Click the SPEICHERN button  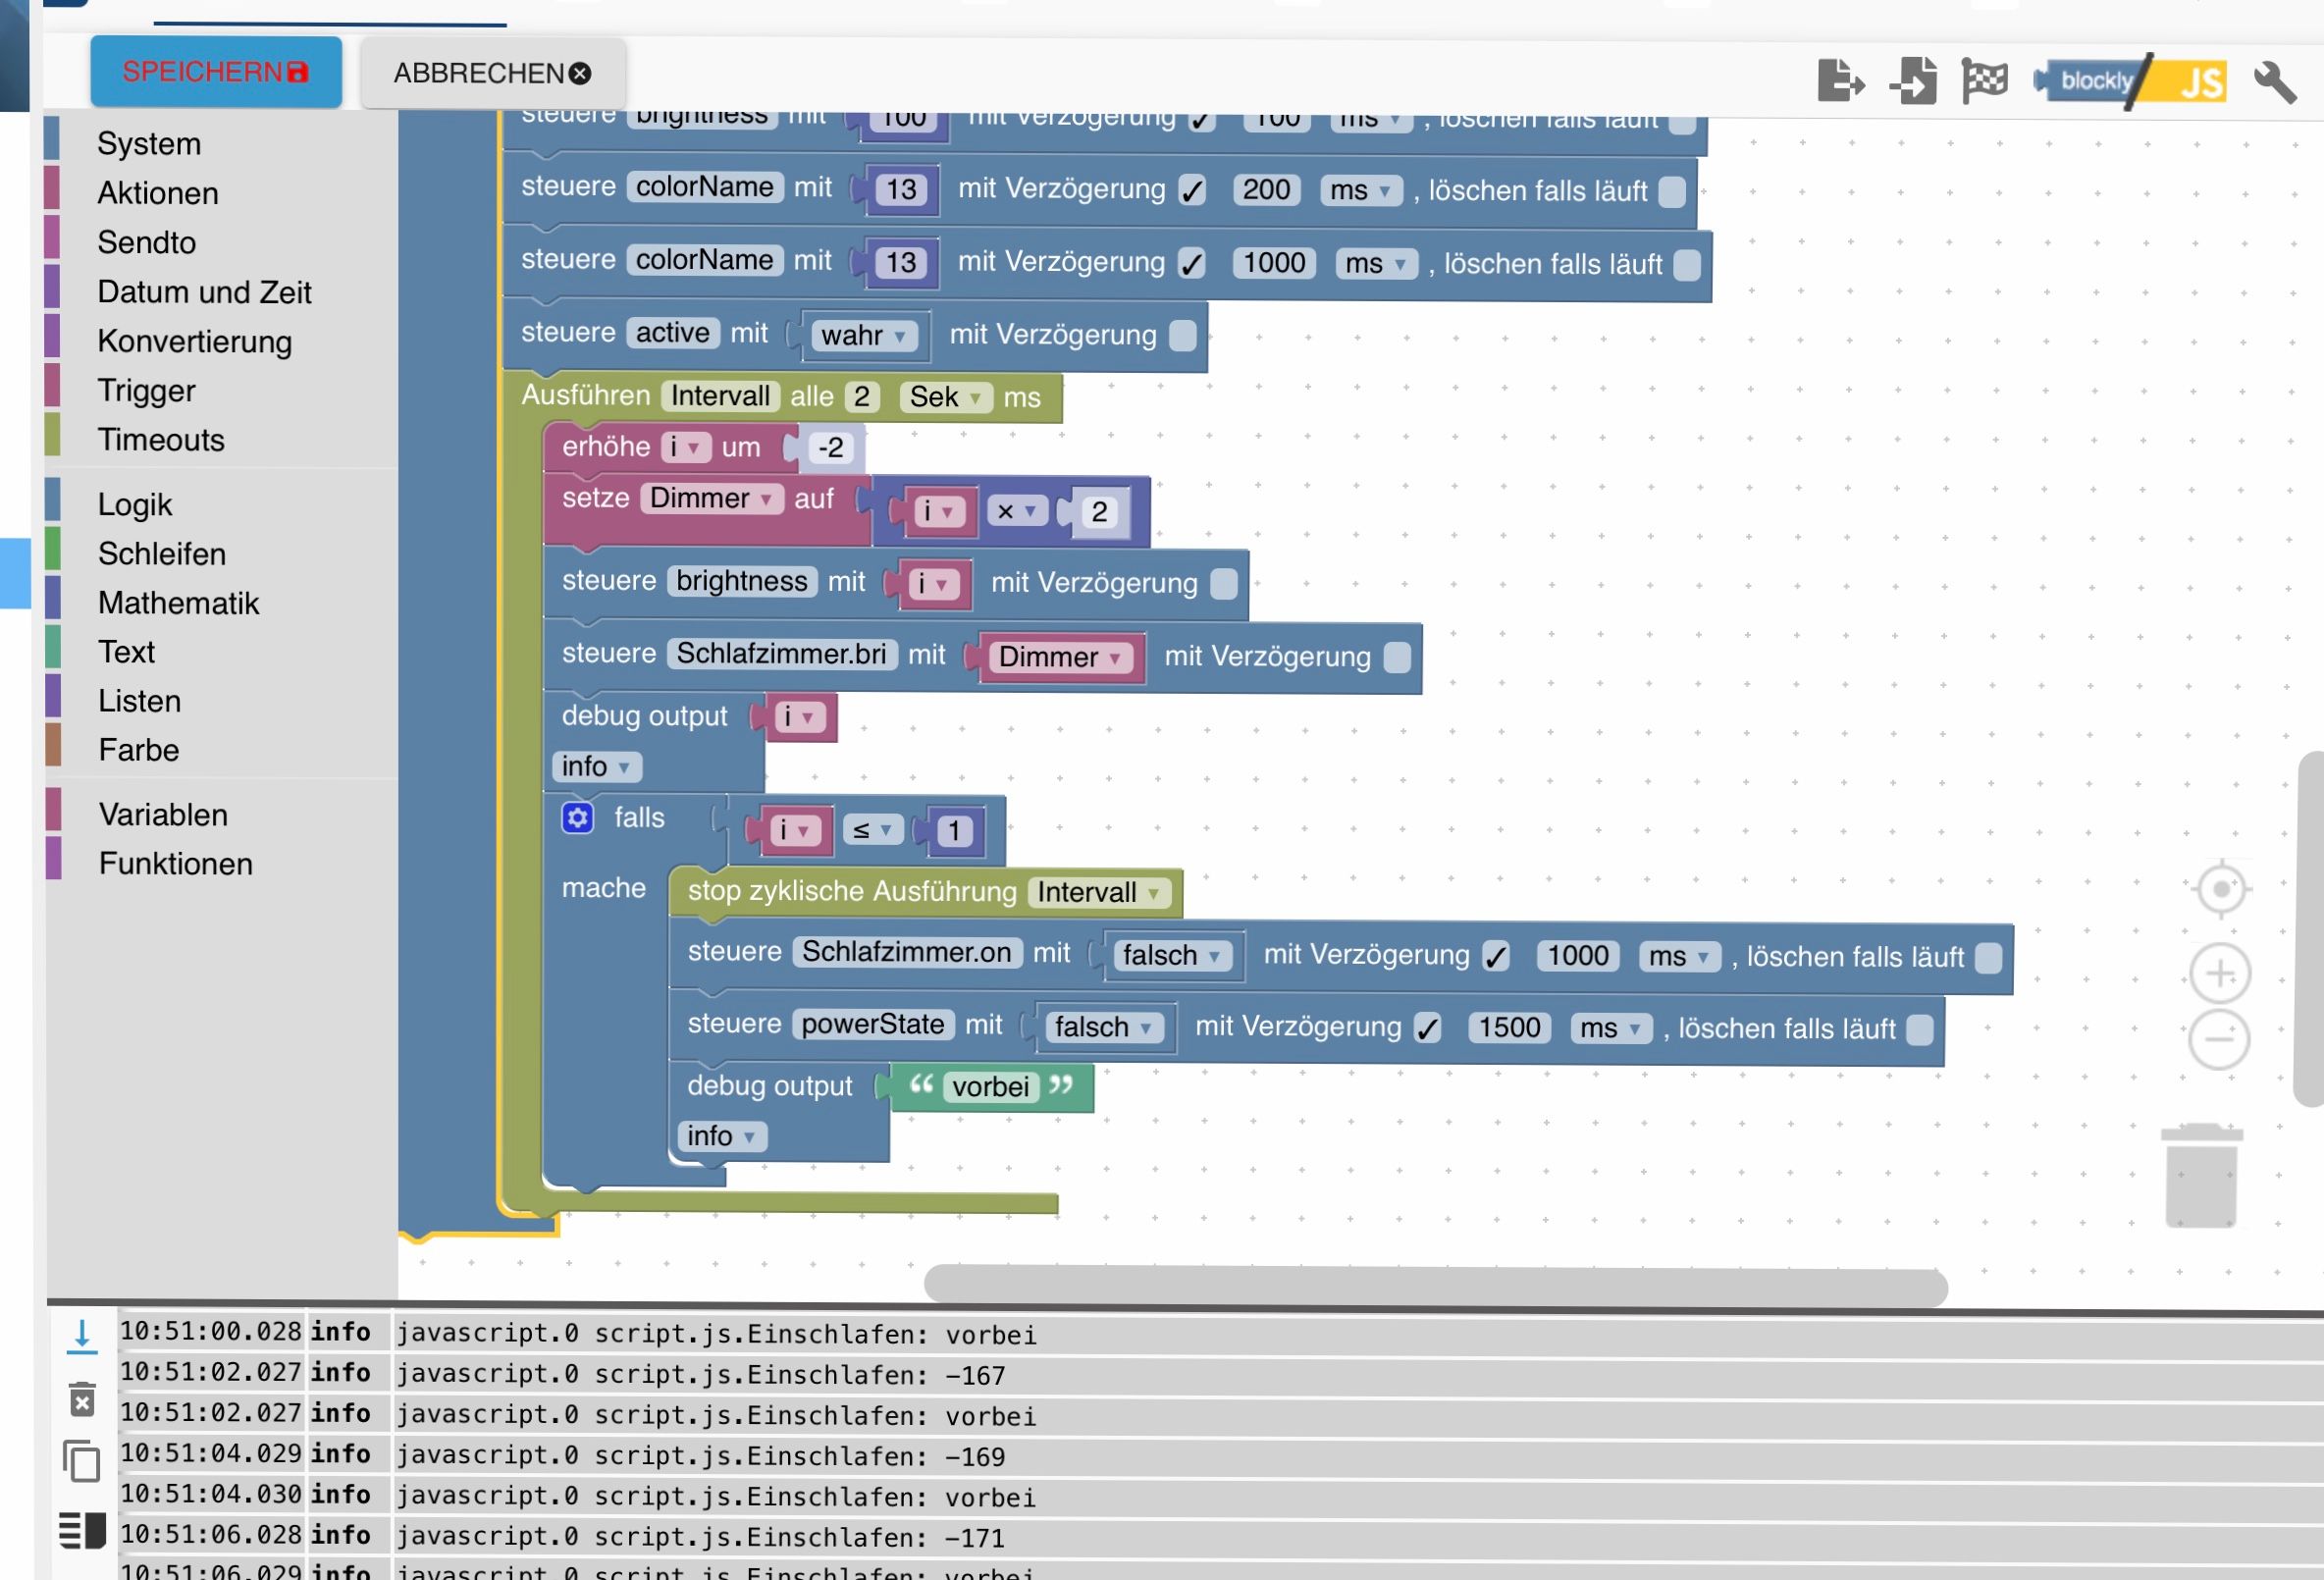(x=215, y=72)
